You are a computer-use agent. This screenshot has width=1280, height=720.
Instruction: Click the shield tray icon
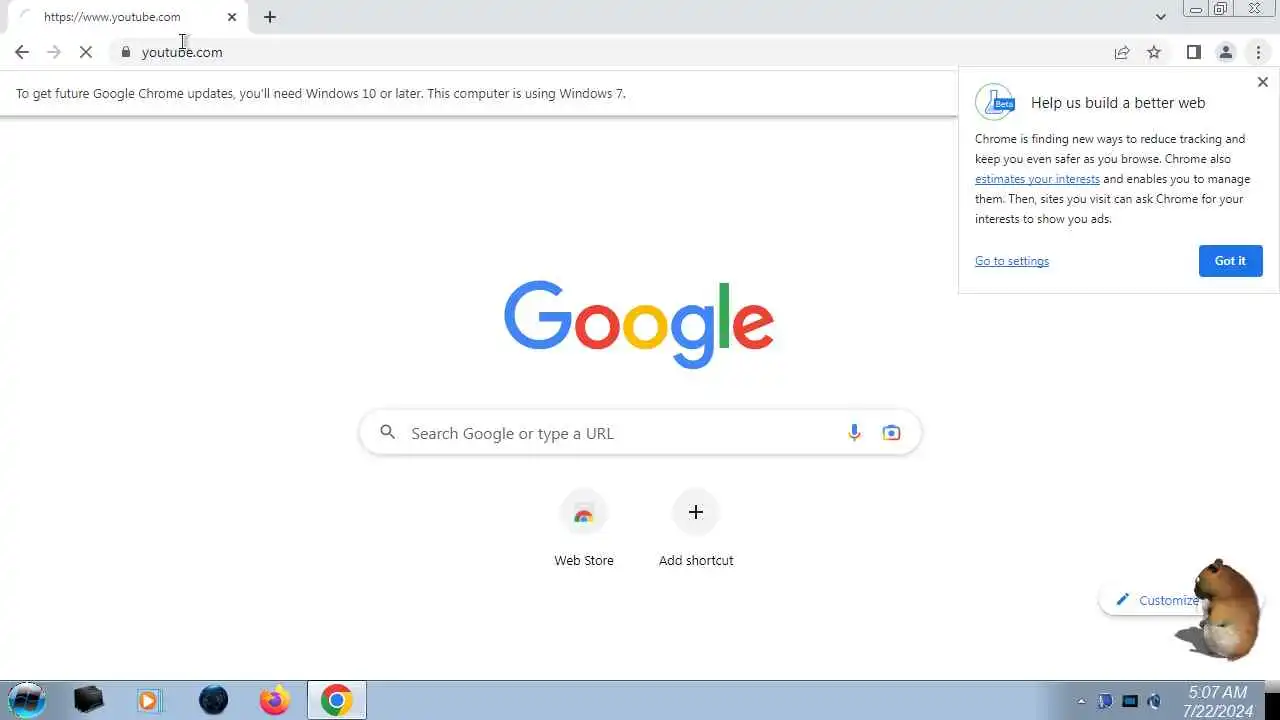[1105, 701]
